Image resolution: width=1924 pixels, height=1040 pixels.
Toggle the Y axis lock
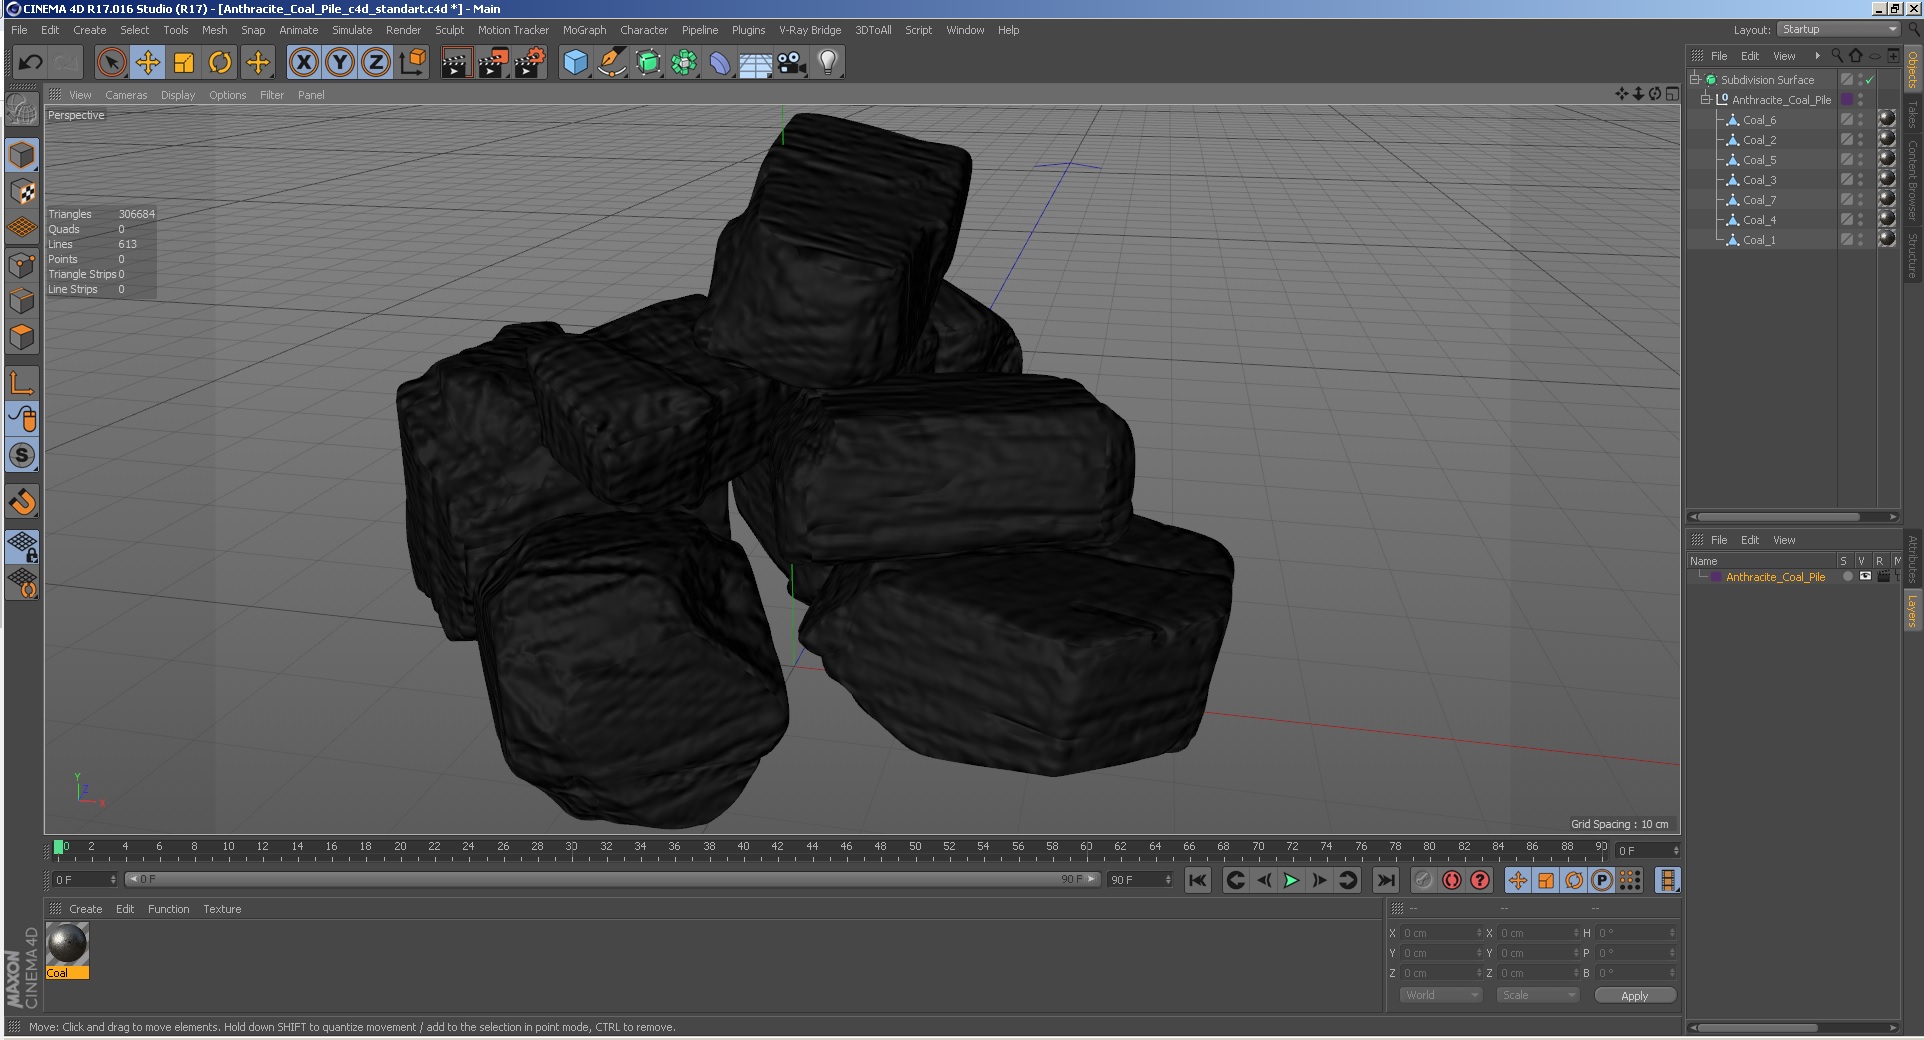340,63
